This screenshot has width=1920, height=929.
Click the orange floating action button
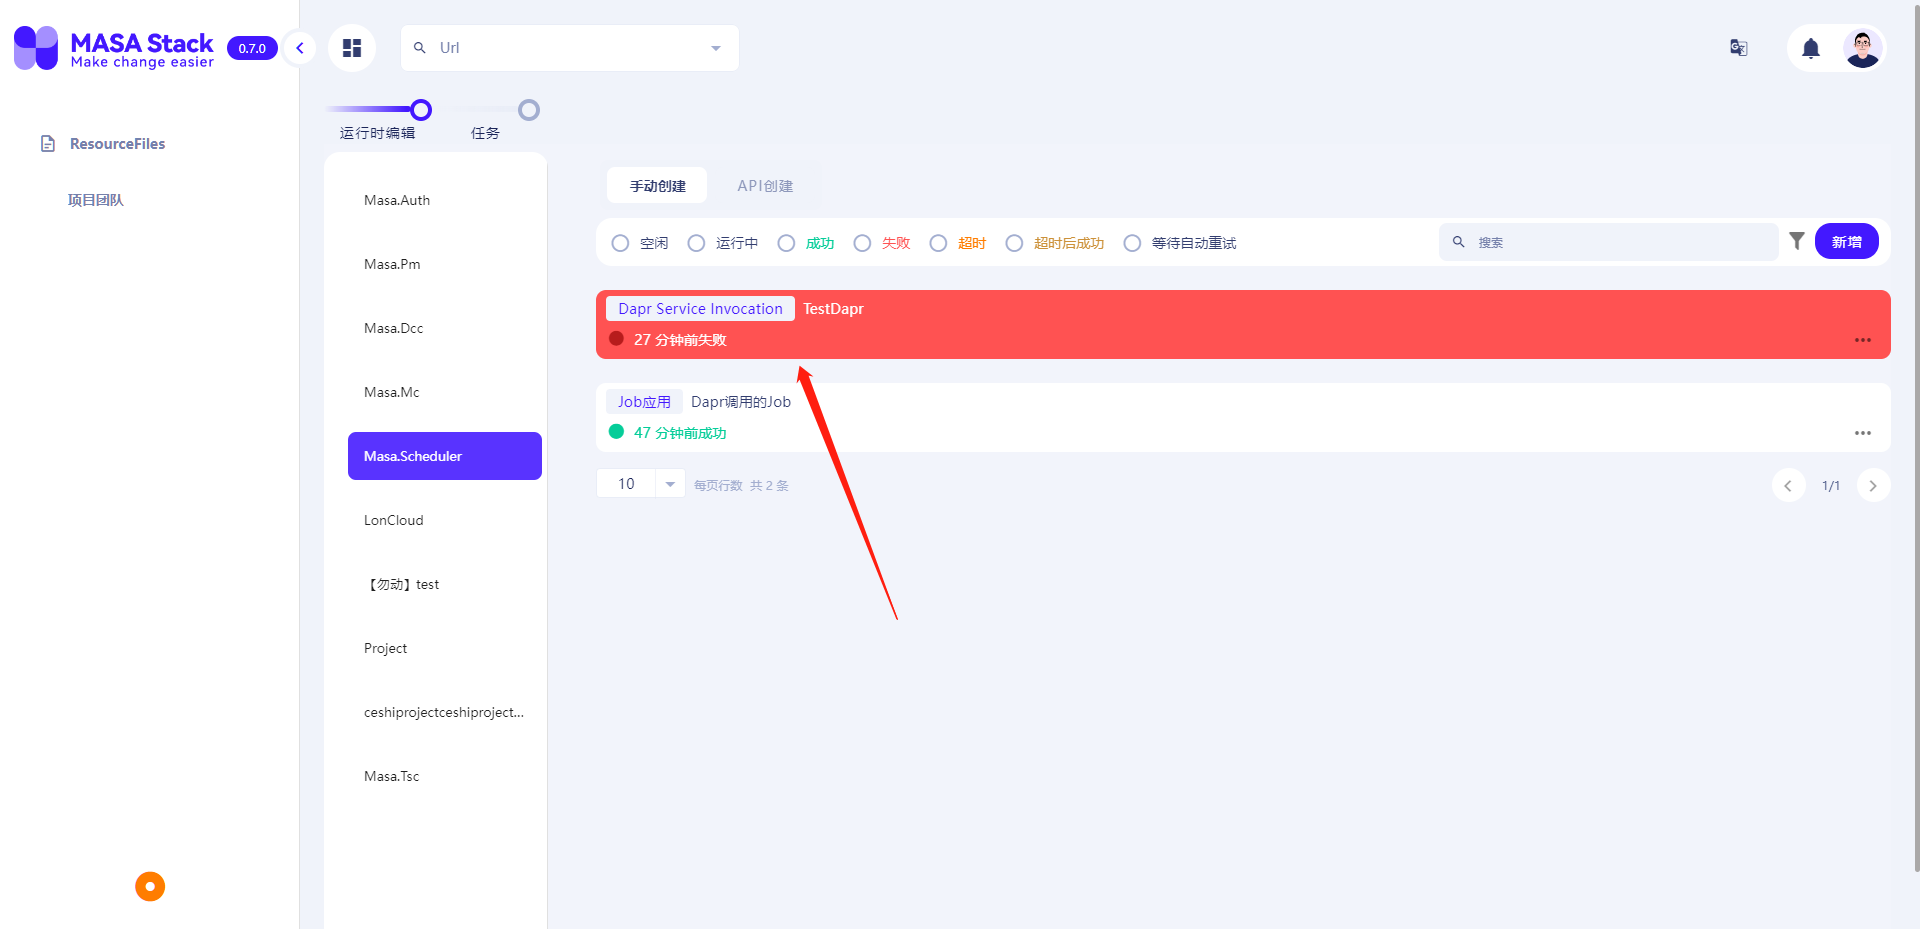149,886
